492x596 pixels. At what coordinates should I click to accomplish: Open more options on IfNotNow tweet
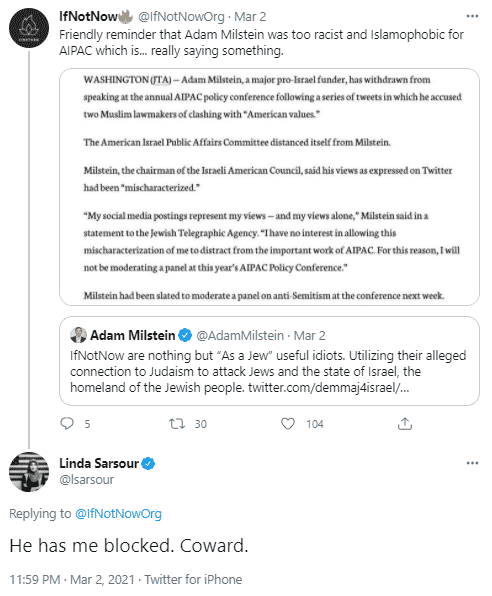472,16
